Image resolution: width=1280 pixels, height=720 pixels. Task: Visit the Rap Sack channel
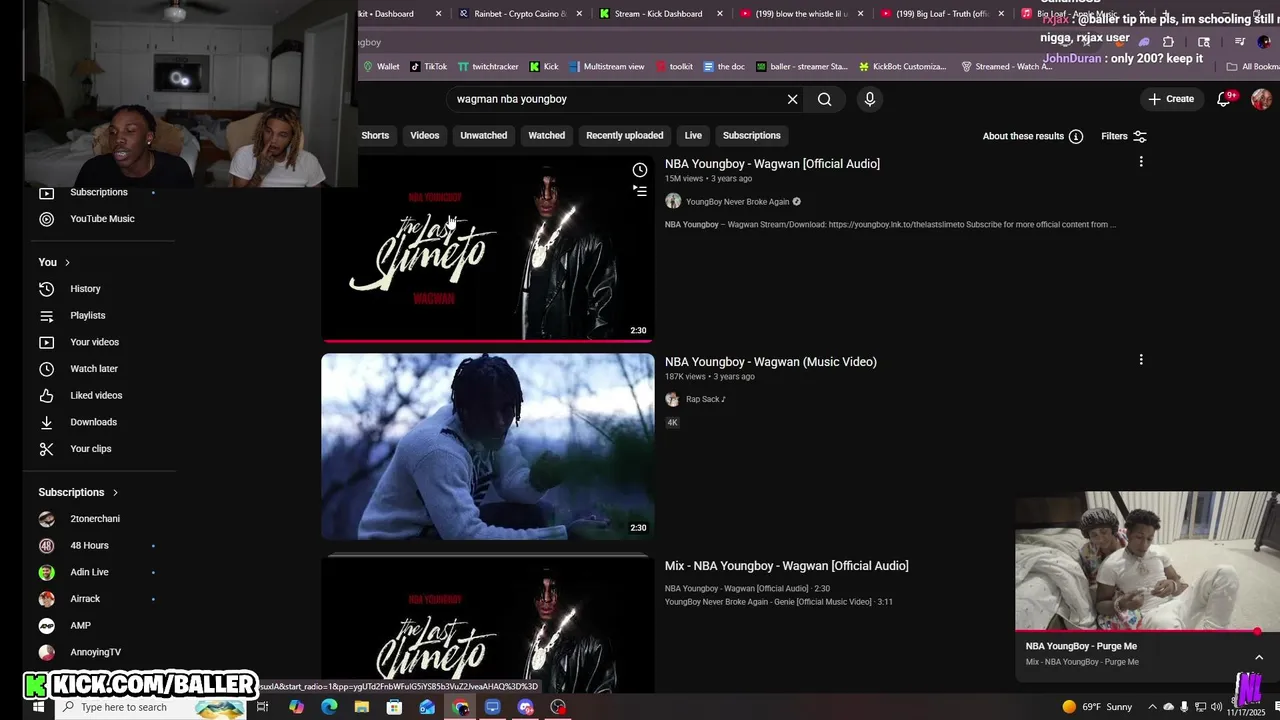pyautogui.click(x=705, y=399)
